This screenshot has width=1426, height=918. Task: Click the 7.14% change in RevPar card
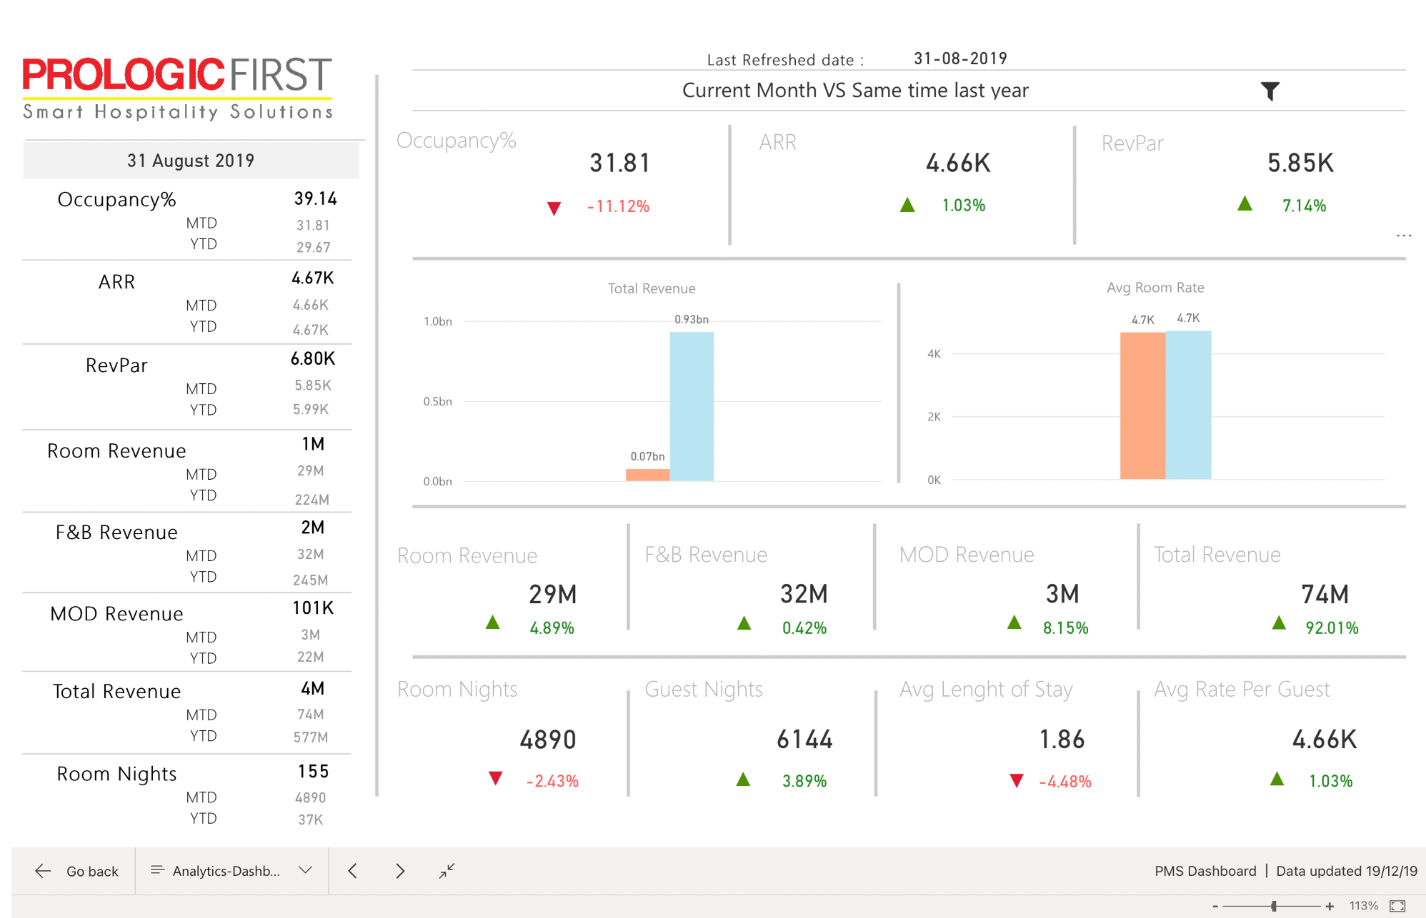tap(1304, 205)
